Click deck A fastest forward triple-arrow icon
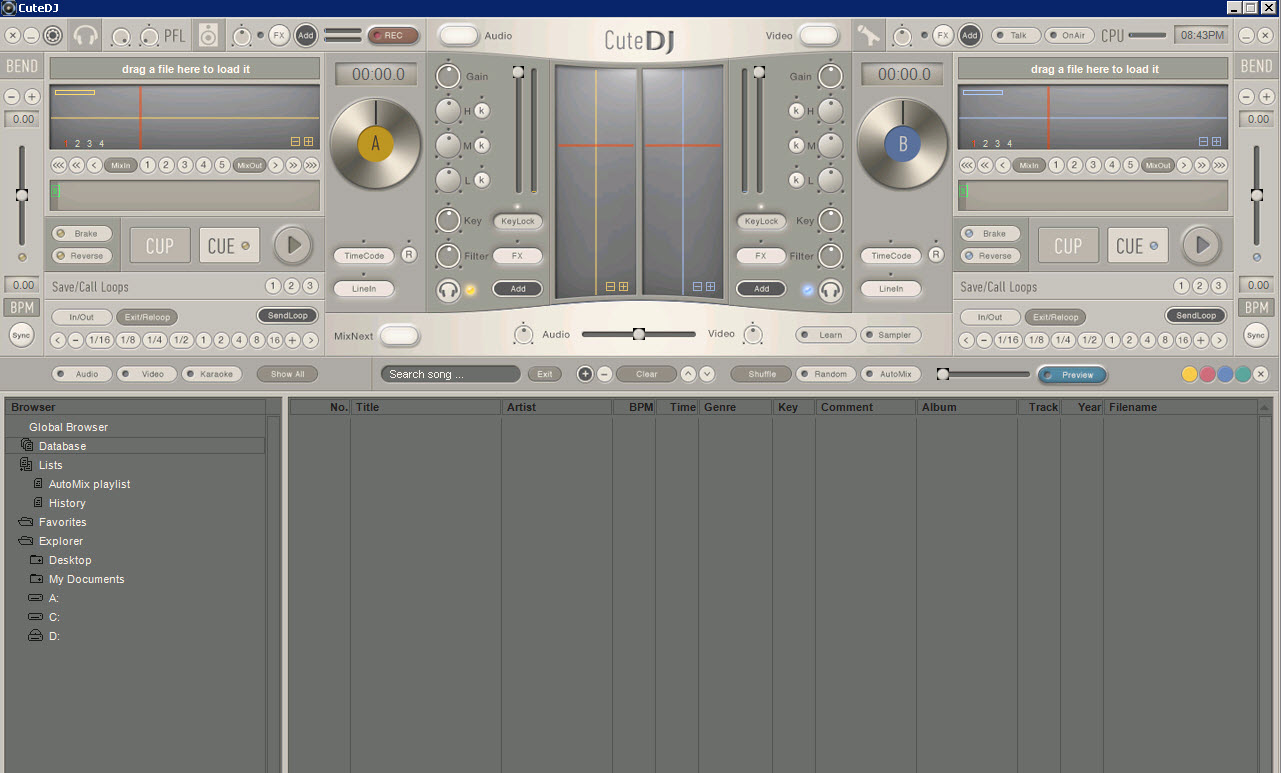 pos(311,165)
